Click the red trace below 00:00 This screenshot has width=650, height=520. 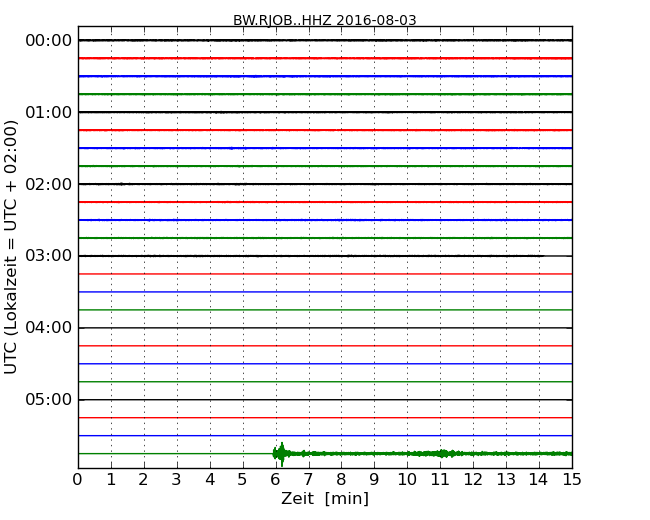tap(325, 58)
